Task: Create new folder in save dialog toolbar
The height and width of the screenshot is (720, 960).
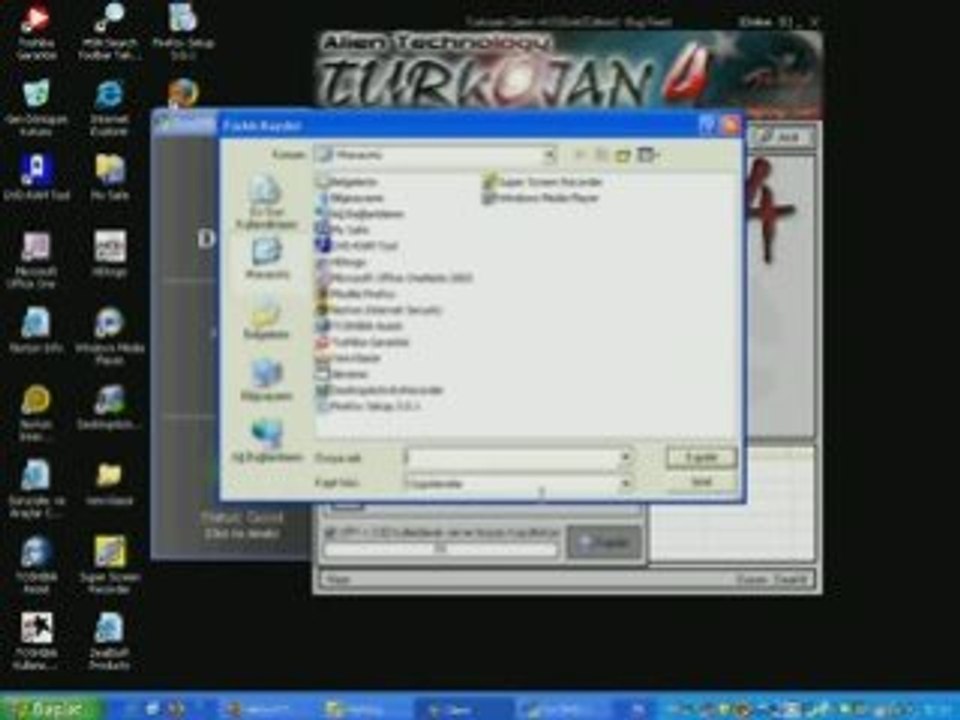Action: click(622, 156)
